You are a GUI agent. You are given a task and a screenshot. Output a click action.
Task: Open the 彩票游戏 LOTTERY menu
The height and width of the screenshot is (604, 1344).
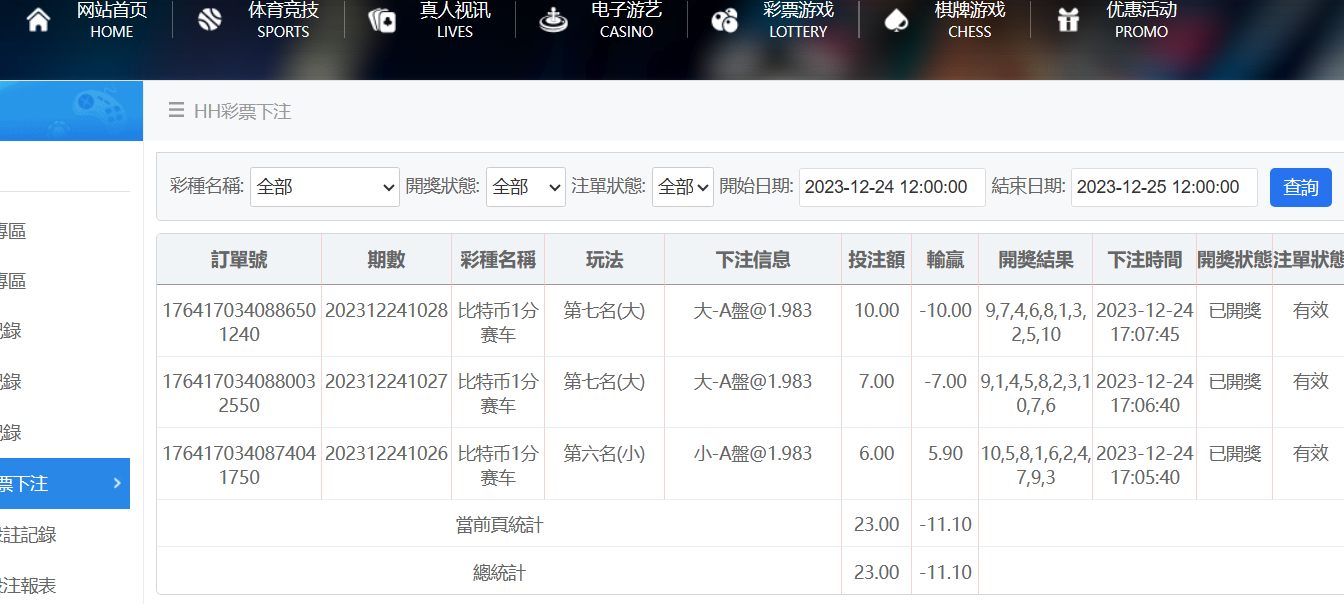798,20
